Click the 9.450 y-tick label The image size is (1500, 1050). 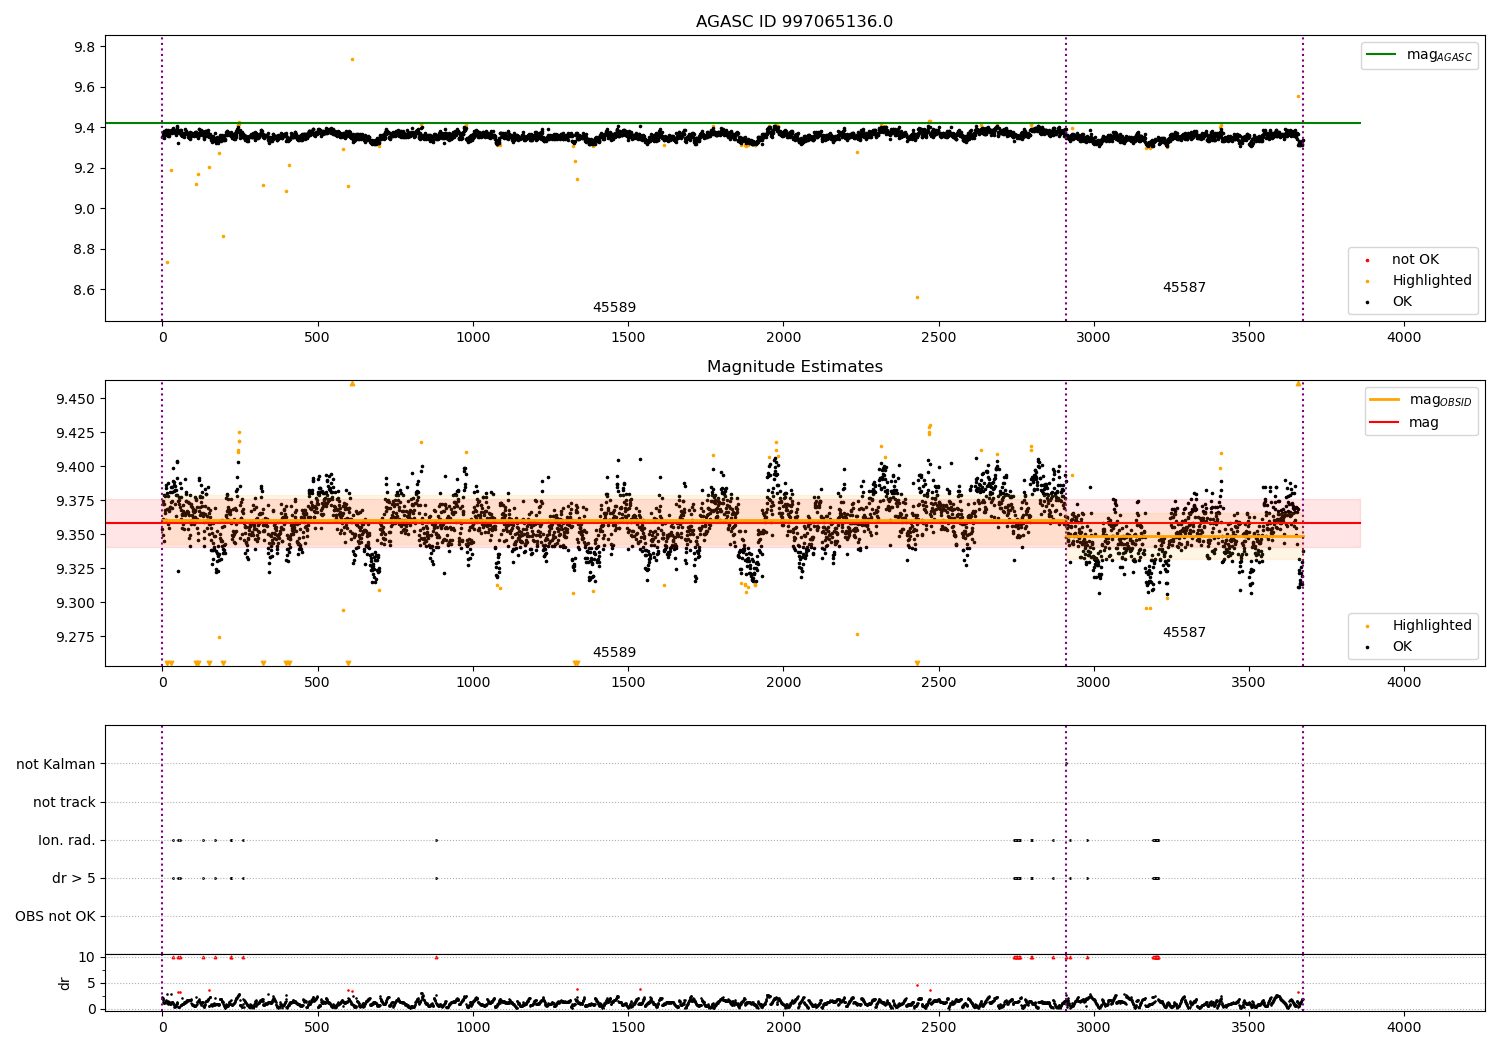click(76, 399)
